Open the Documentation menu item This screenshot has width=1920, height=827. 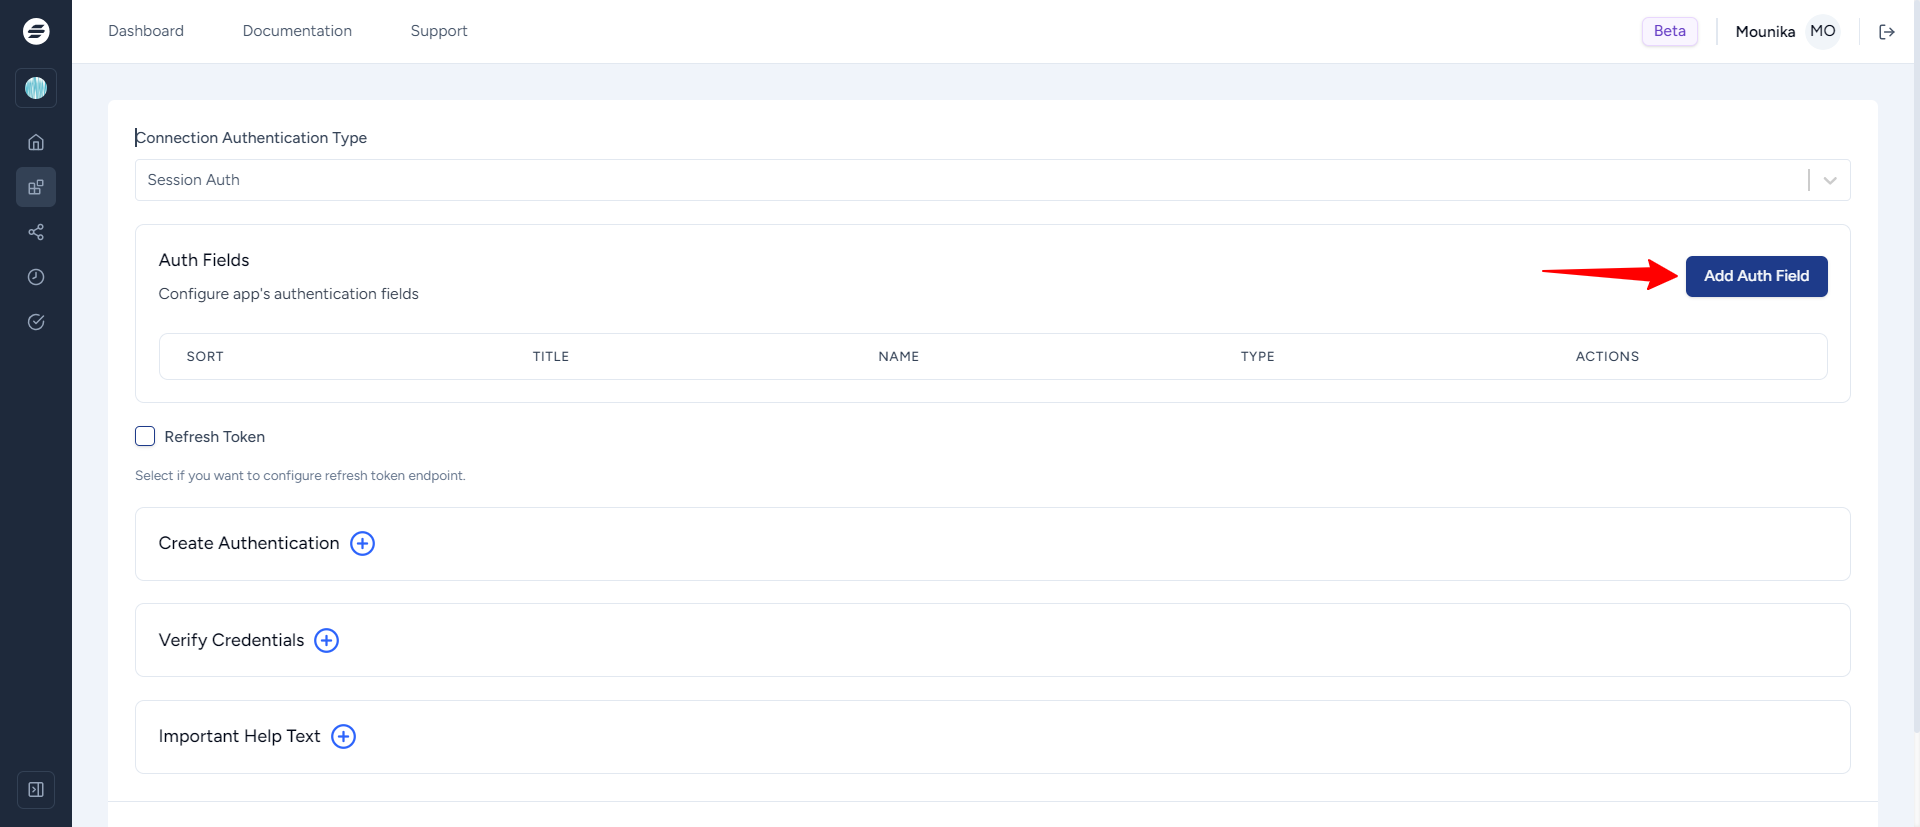point(297,31)
